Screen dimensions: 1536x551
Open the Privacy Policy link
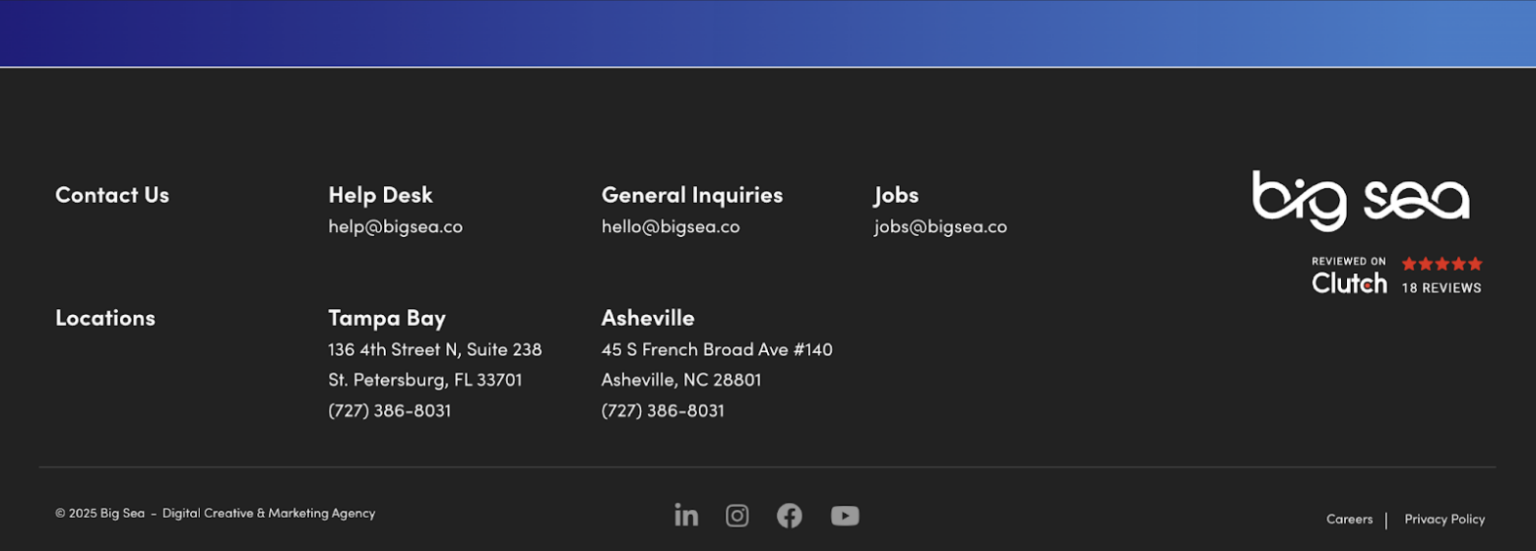[1444, 519]
